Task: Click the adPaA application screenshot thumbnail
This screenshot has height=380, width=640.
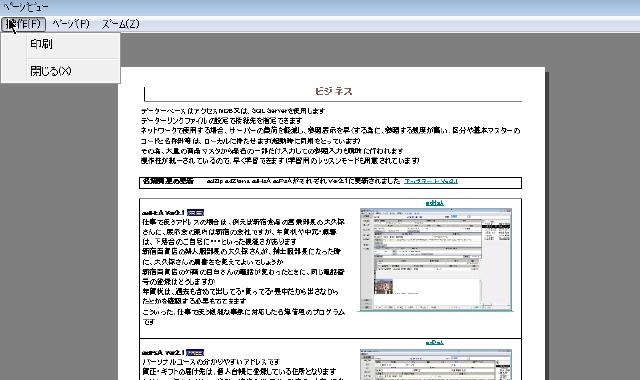Action: pyautogui.click(x=436, y=364)
